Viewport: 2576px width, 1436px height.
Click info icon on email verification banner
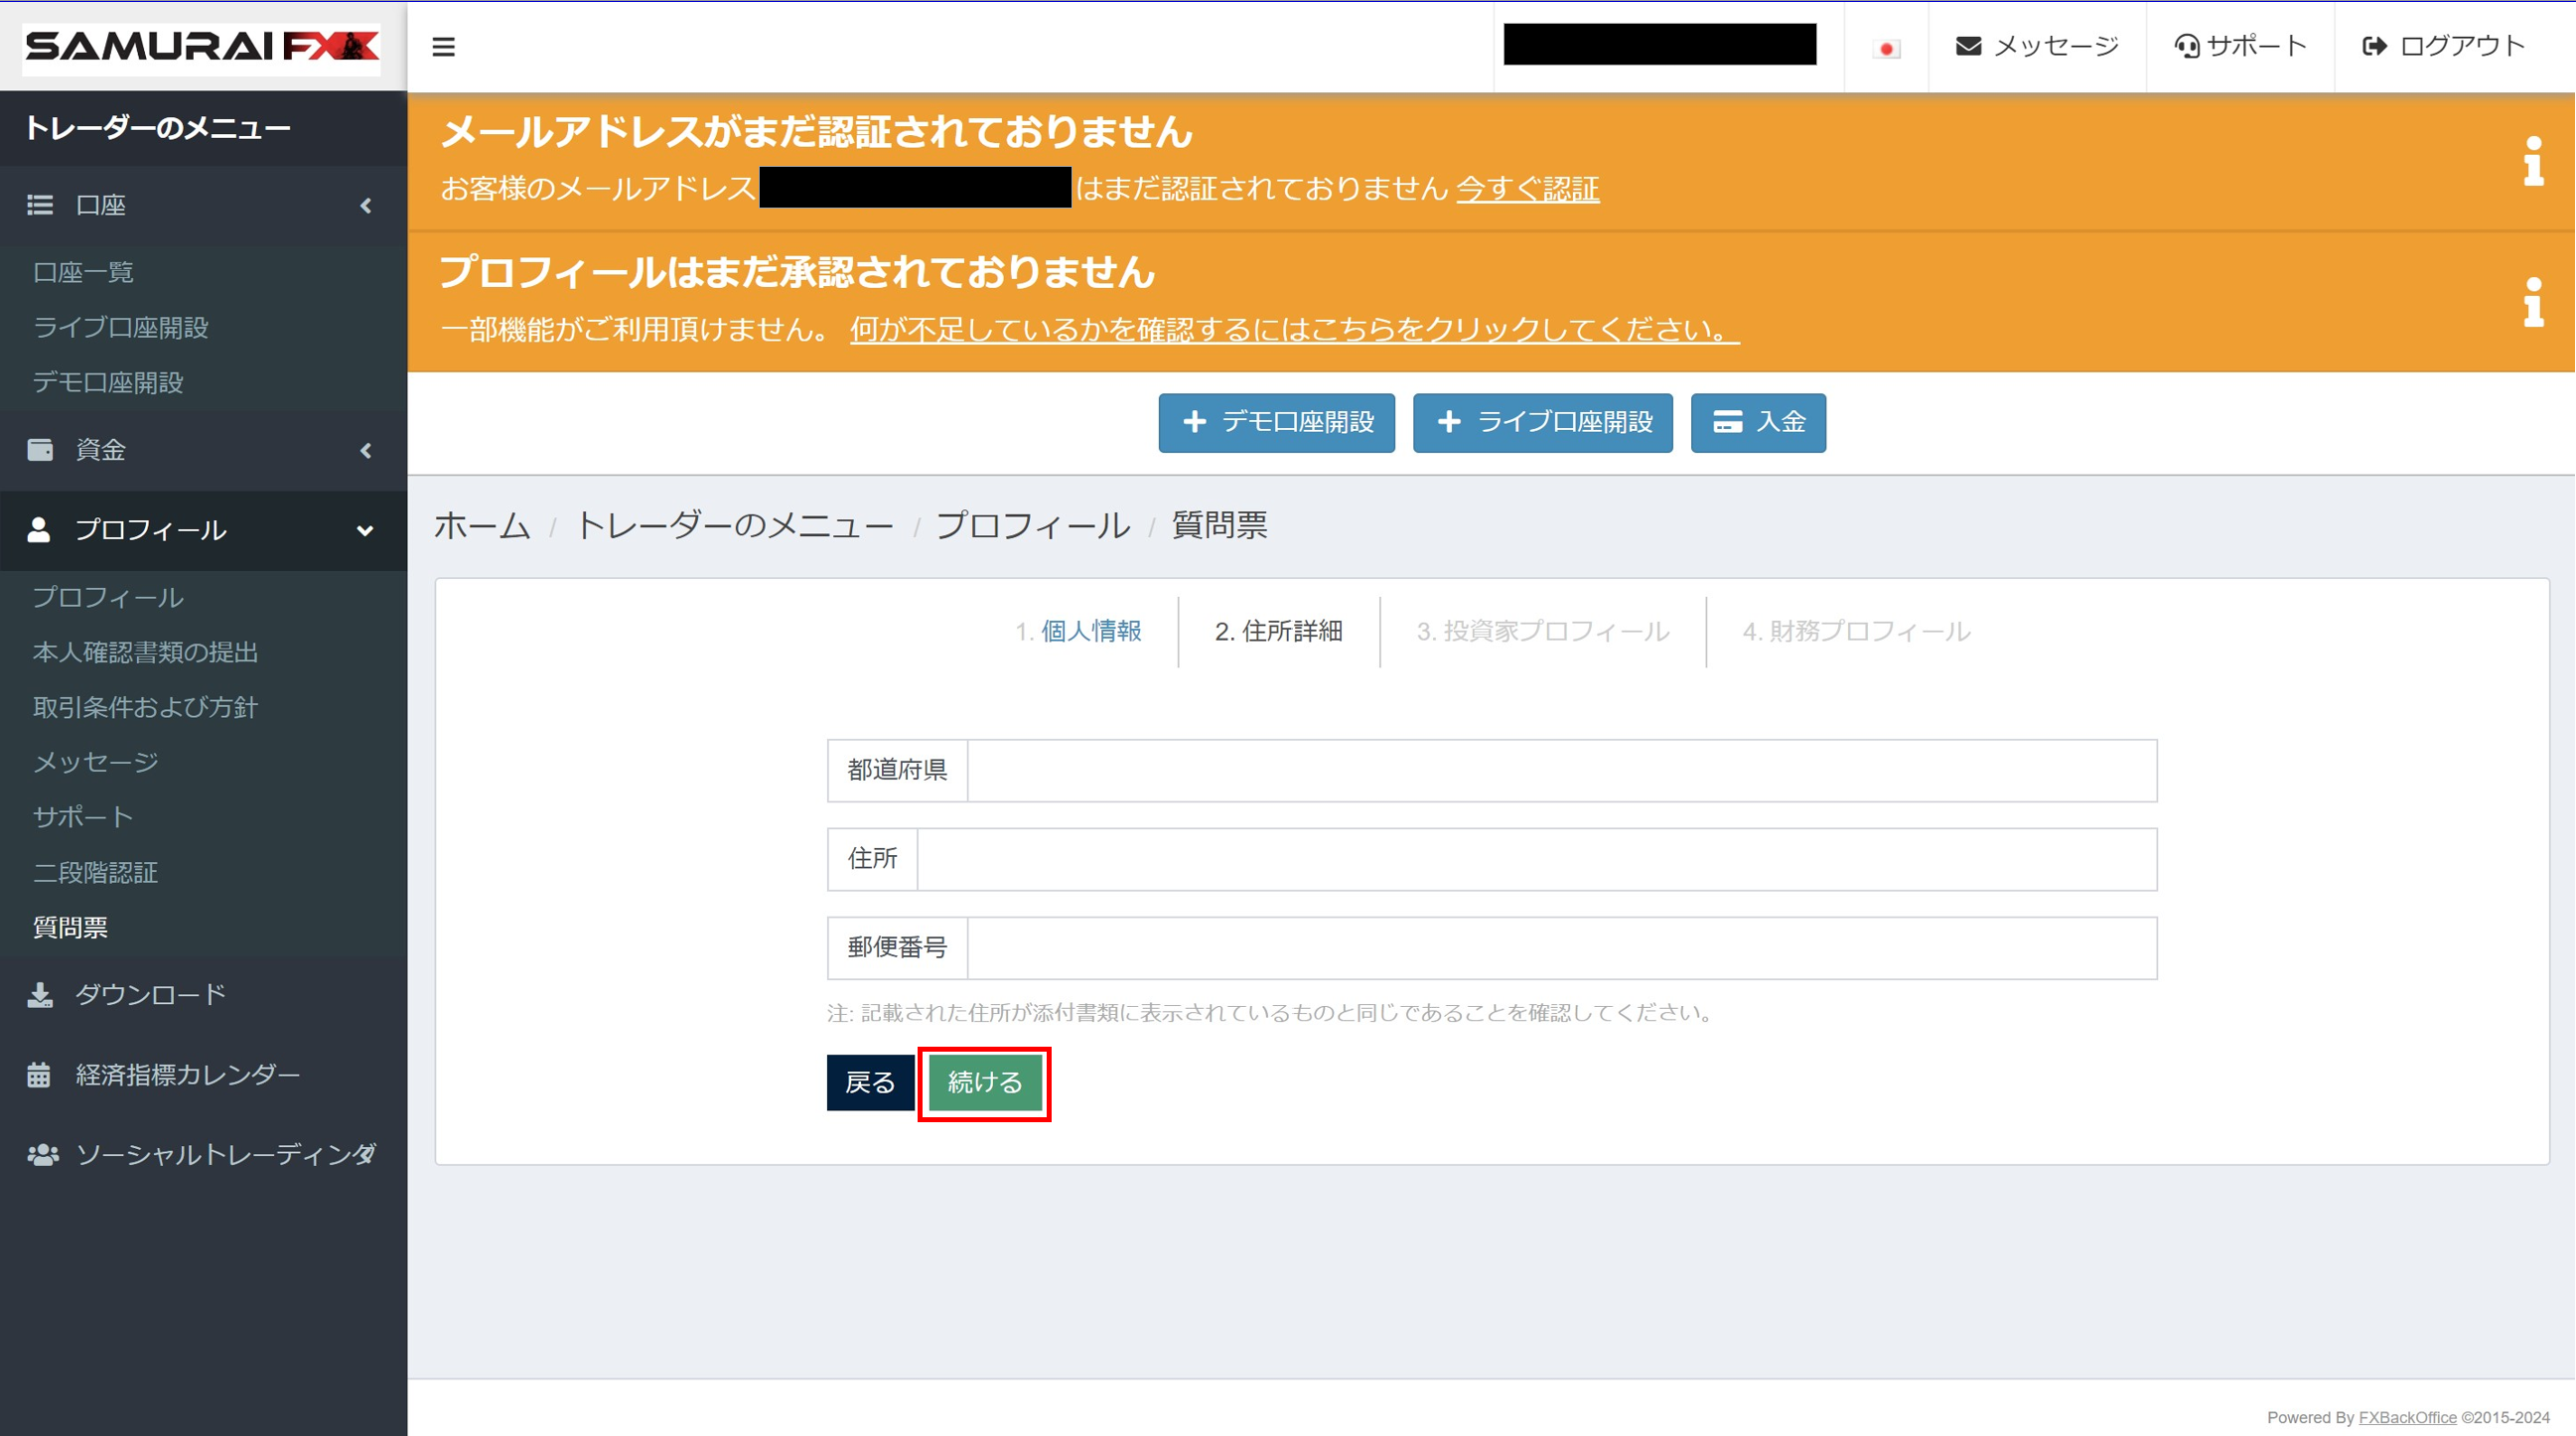pos(2533,161)
